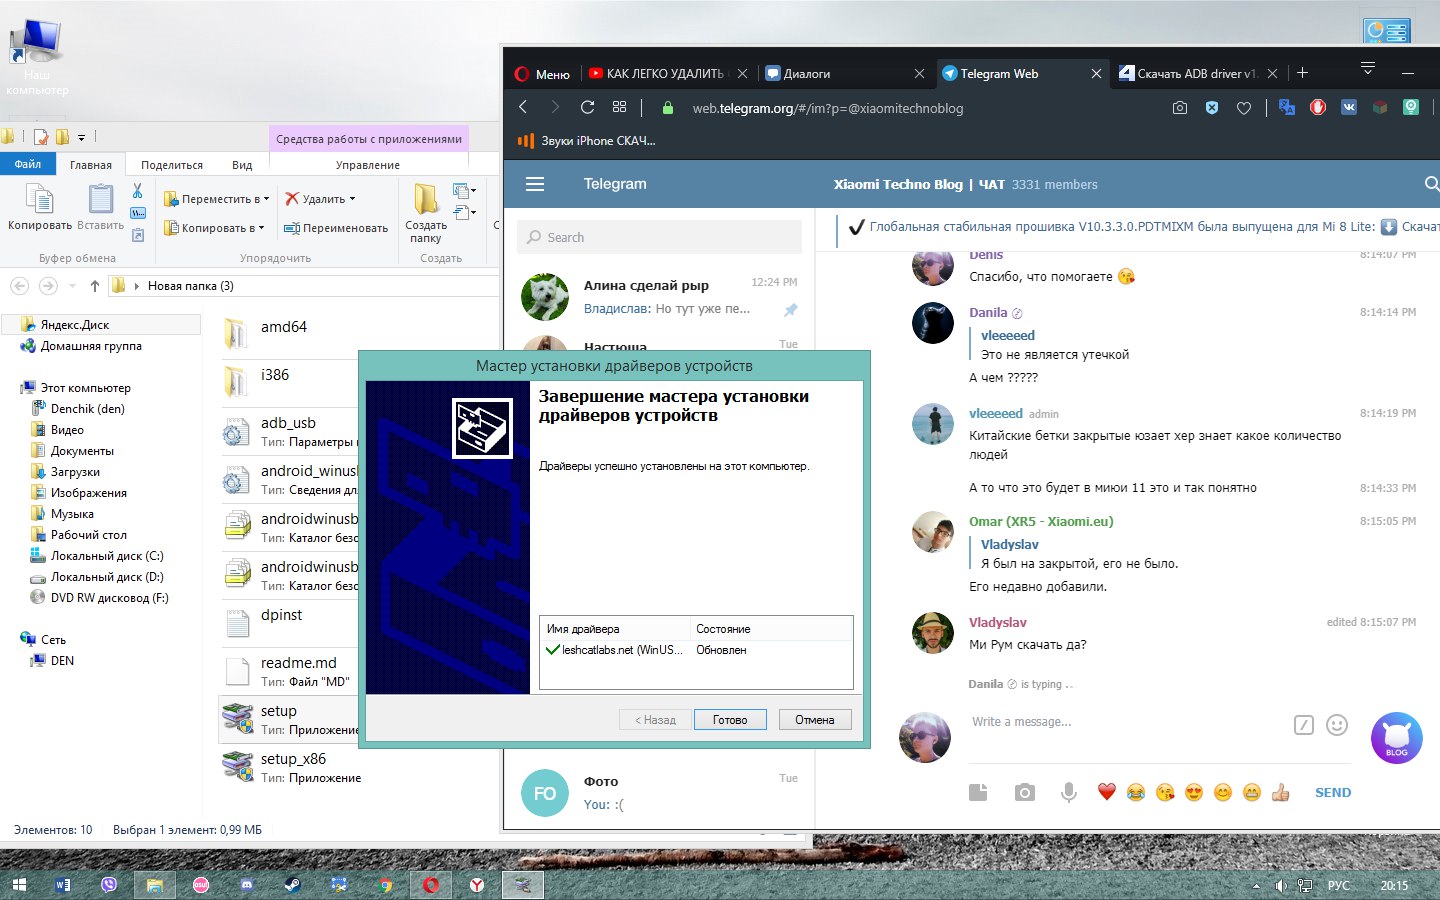Viewport: 1440px width, 900px height.
Task: Open the Фото chat in the list
Action: (660, 792)
